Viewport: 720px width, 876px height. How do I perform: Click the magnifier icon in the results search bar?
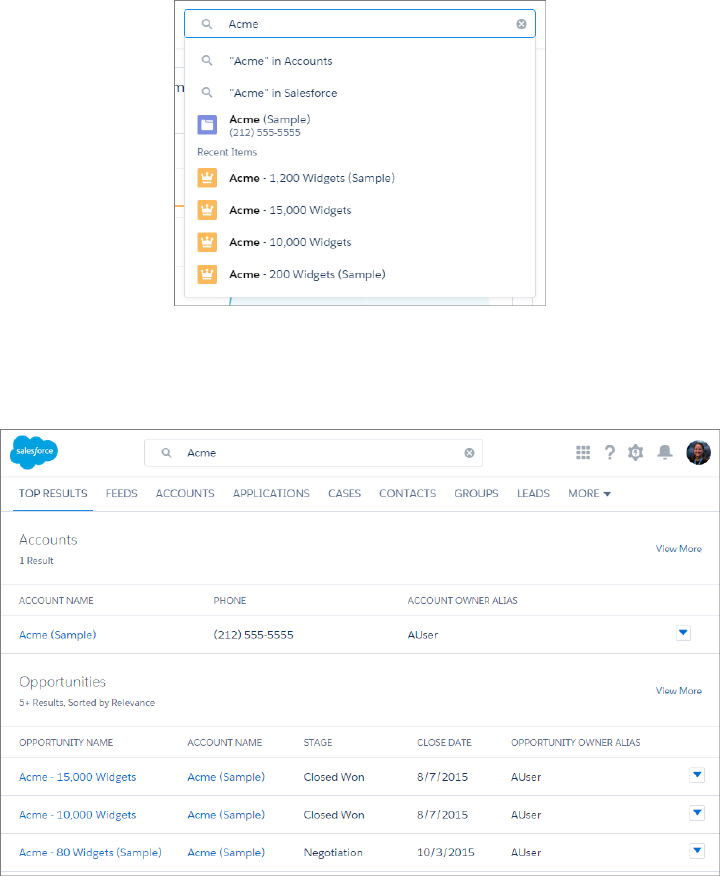pyautogui.click(x=166, y=453)
